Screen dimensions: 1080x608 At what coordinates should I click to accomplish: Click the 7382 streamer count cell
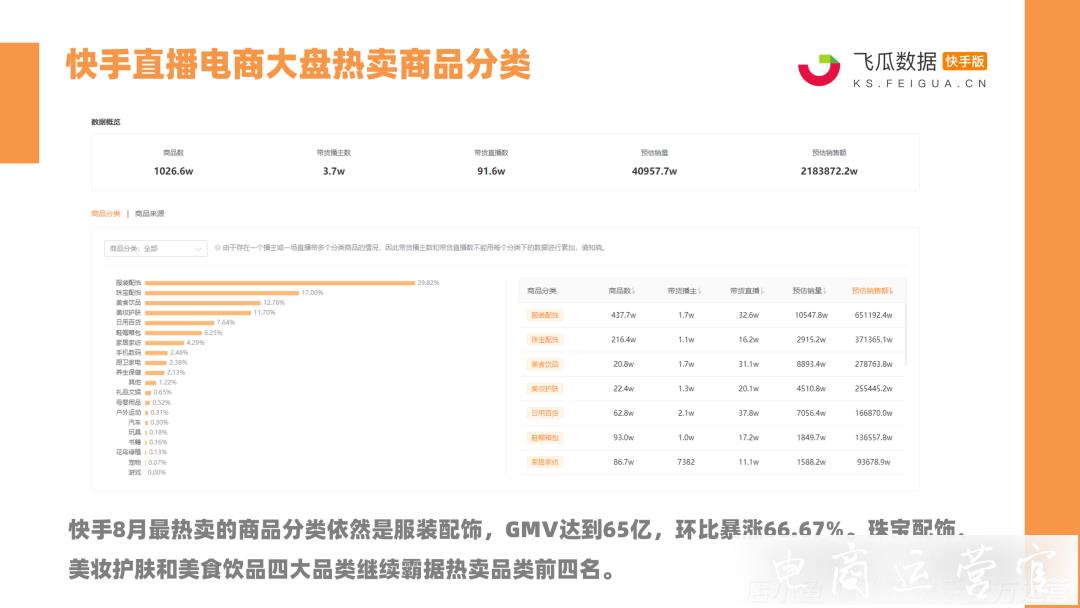[686, 462]
